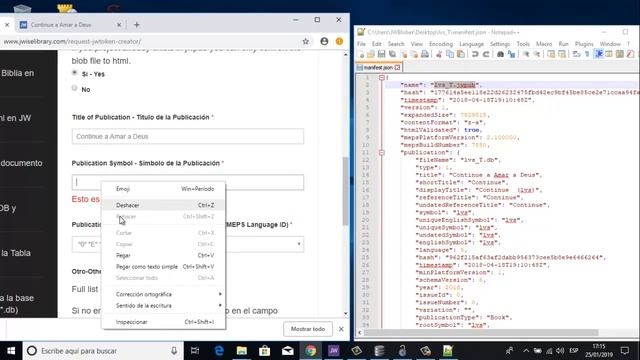The width and height of the screenshot is (640, 360).
Task: Open Microsoft Edge from the taskbar
Action: point(219,351)
